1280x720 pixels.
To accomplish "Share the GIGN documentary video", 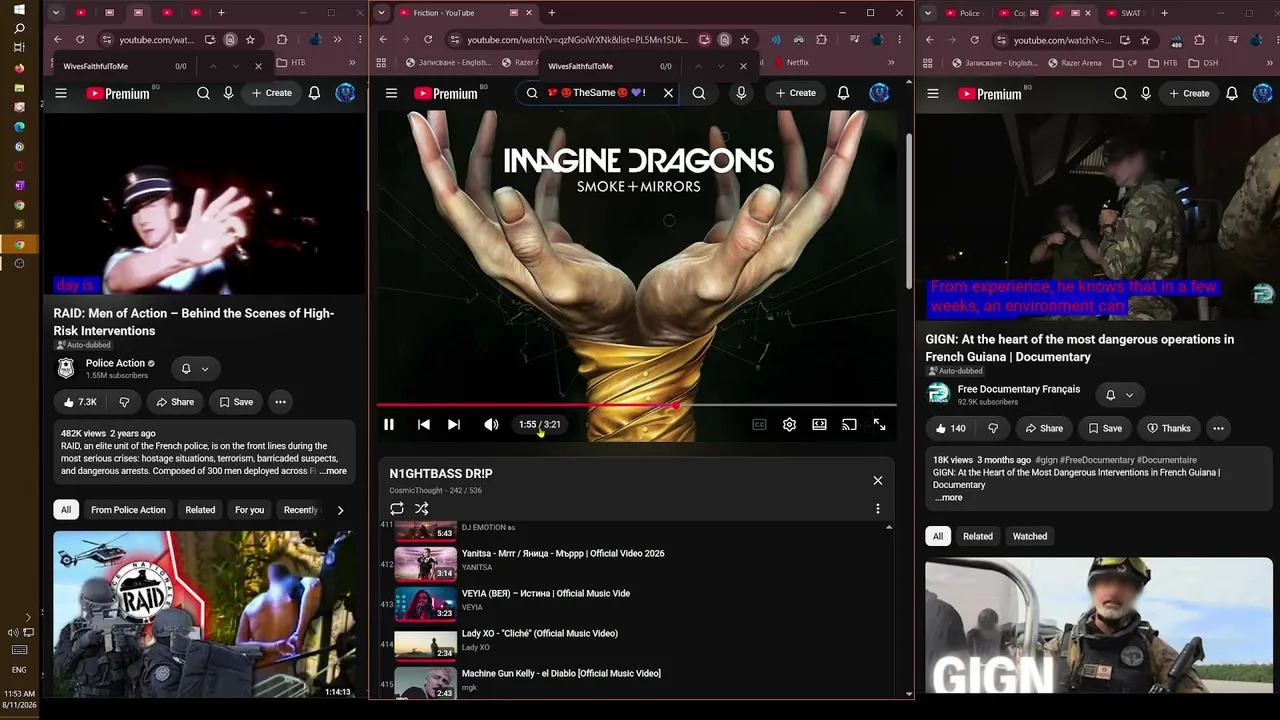I will [x=1043, y=428].
